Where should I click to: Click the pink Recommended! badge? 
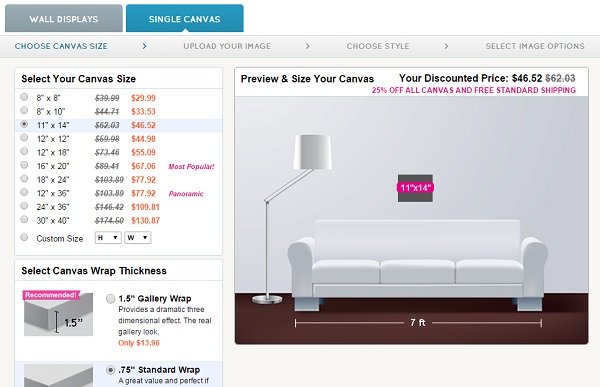click(x=52, y=295)
